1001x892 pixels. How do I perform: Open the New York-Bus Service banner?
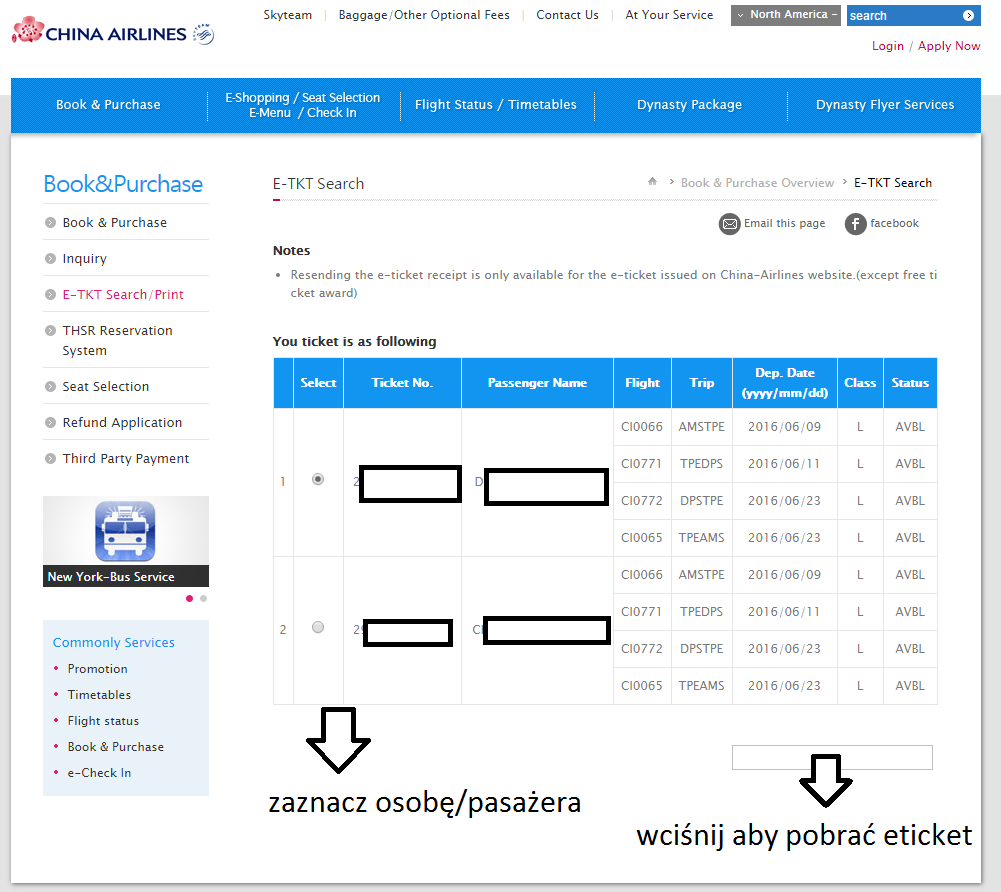click(x=126, y=541)
